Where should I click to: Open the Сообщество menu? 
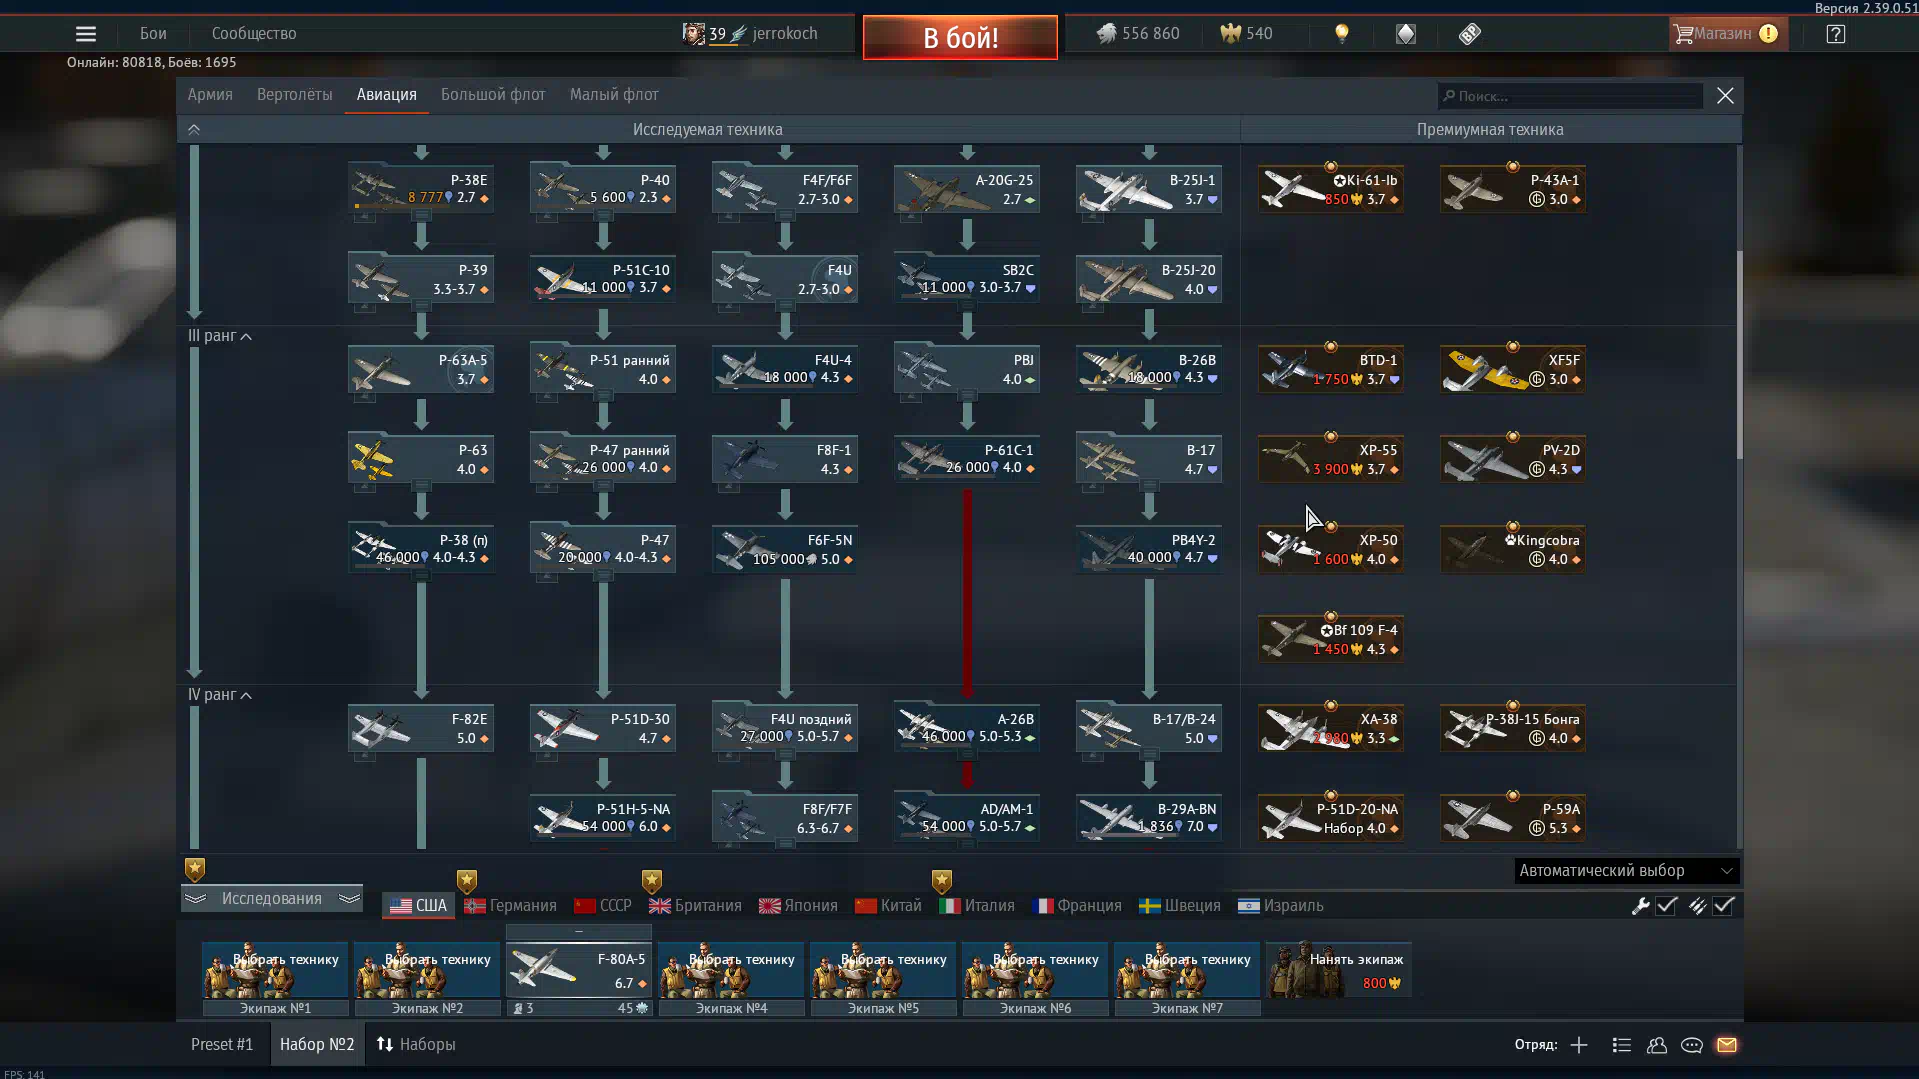[x=254, y=34]
